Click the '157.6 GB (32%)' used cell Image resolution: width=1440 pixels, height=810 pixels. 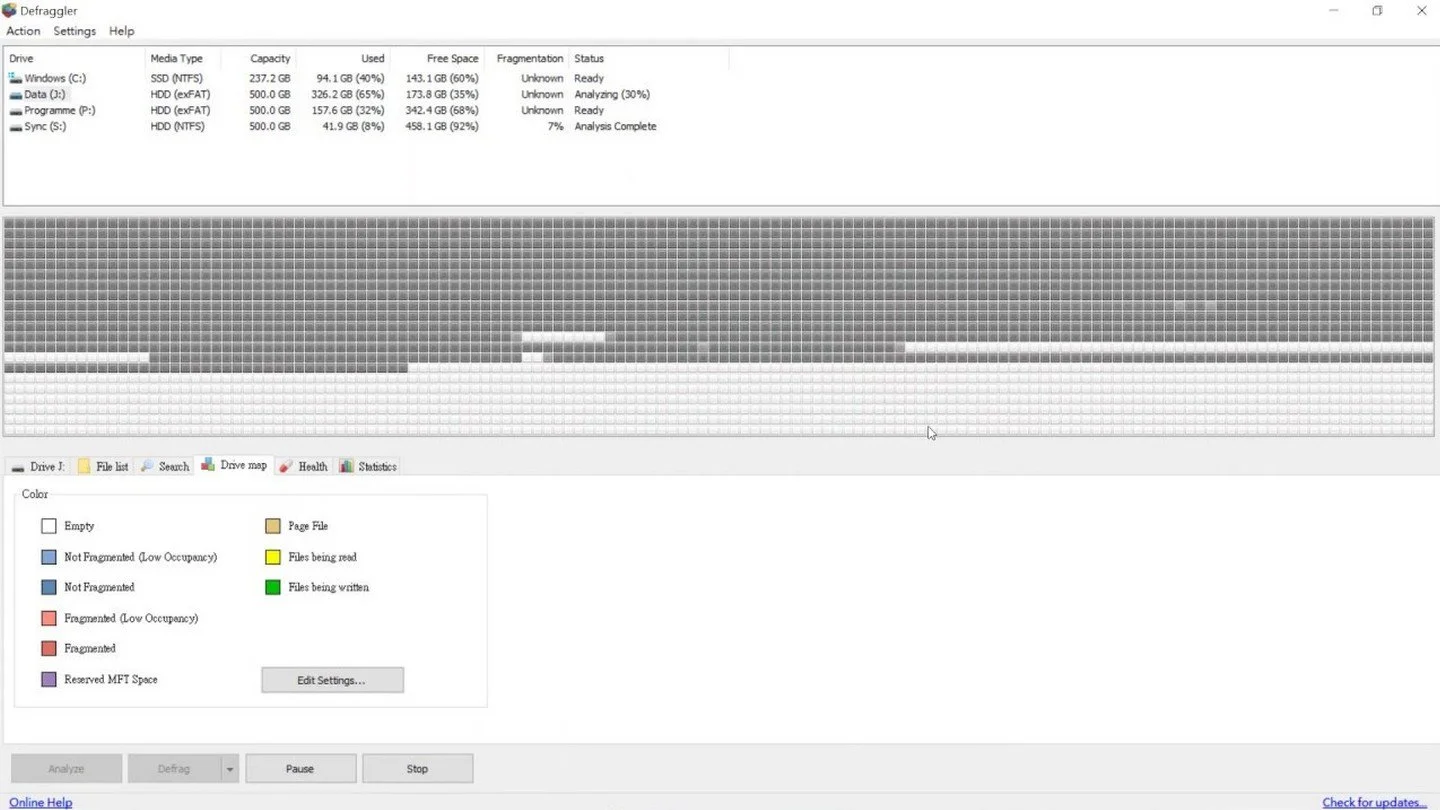pos(348,110)
